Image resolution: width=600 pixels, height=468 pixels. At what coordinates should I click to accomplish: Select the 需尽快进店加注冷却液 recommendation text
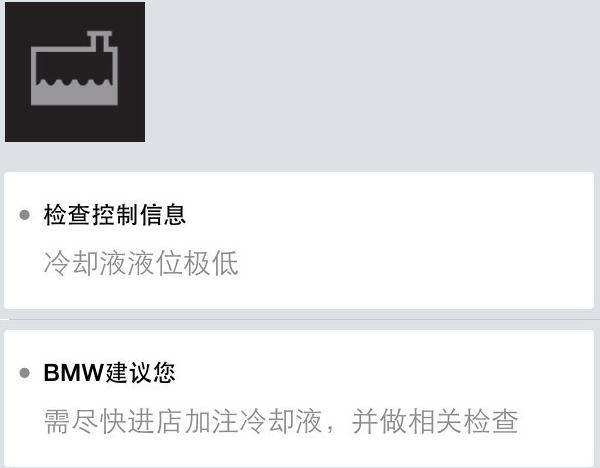point(183,421)
